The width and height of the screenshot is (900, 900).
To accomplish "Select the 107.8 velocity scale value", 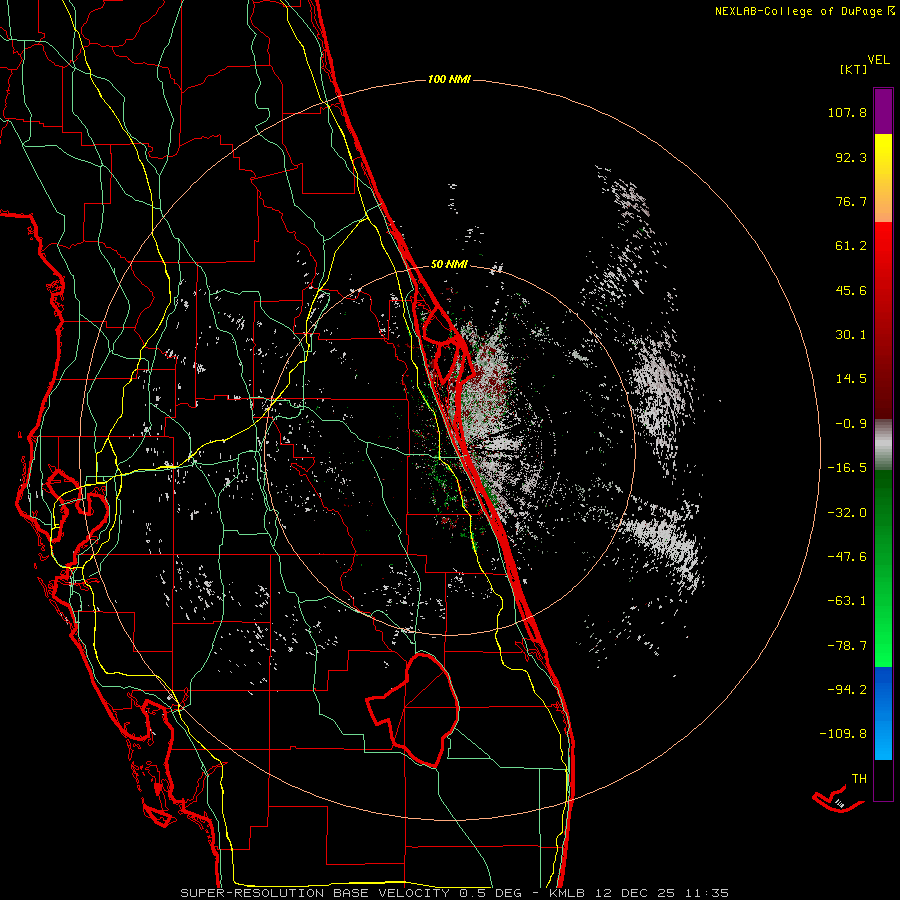I will click(847, 112).
